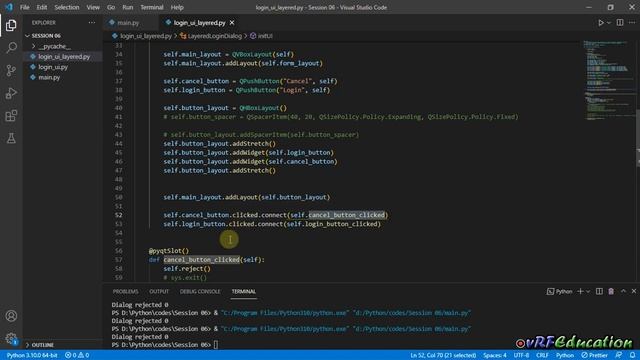Image resolution: width=640 pixels, height=360 pixels.
Task: Open the Testing flask icon
Action: coord(11,138)
